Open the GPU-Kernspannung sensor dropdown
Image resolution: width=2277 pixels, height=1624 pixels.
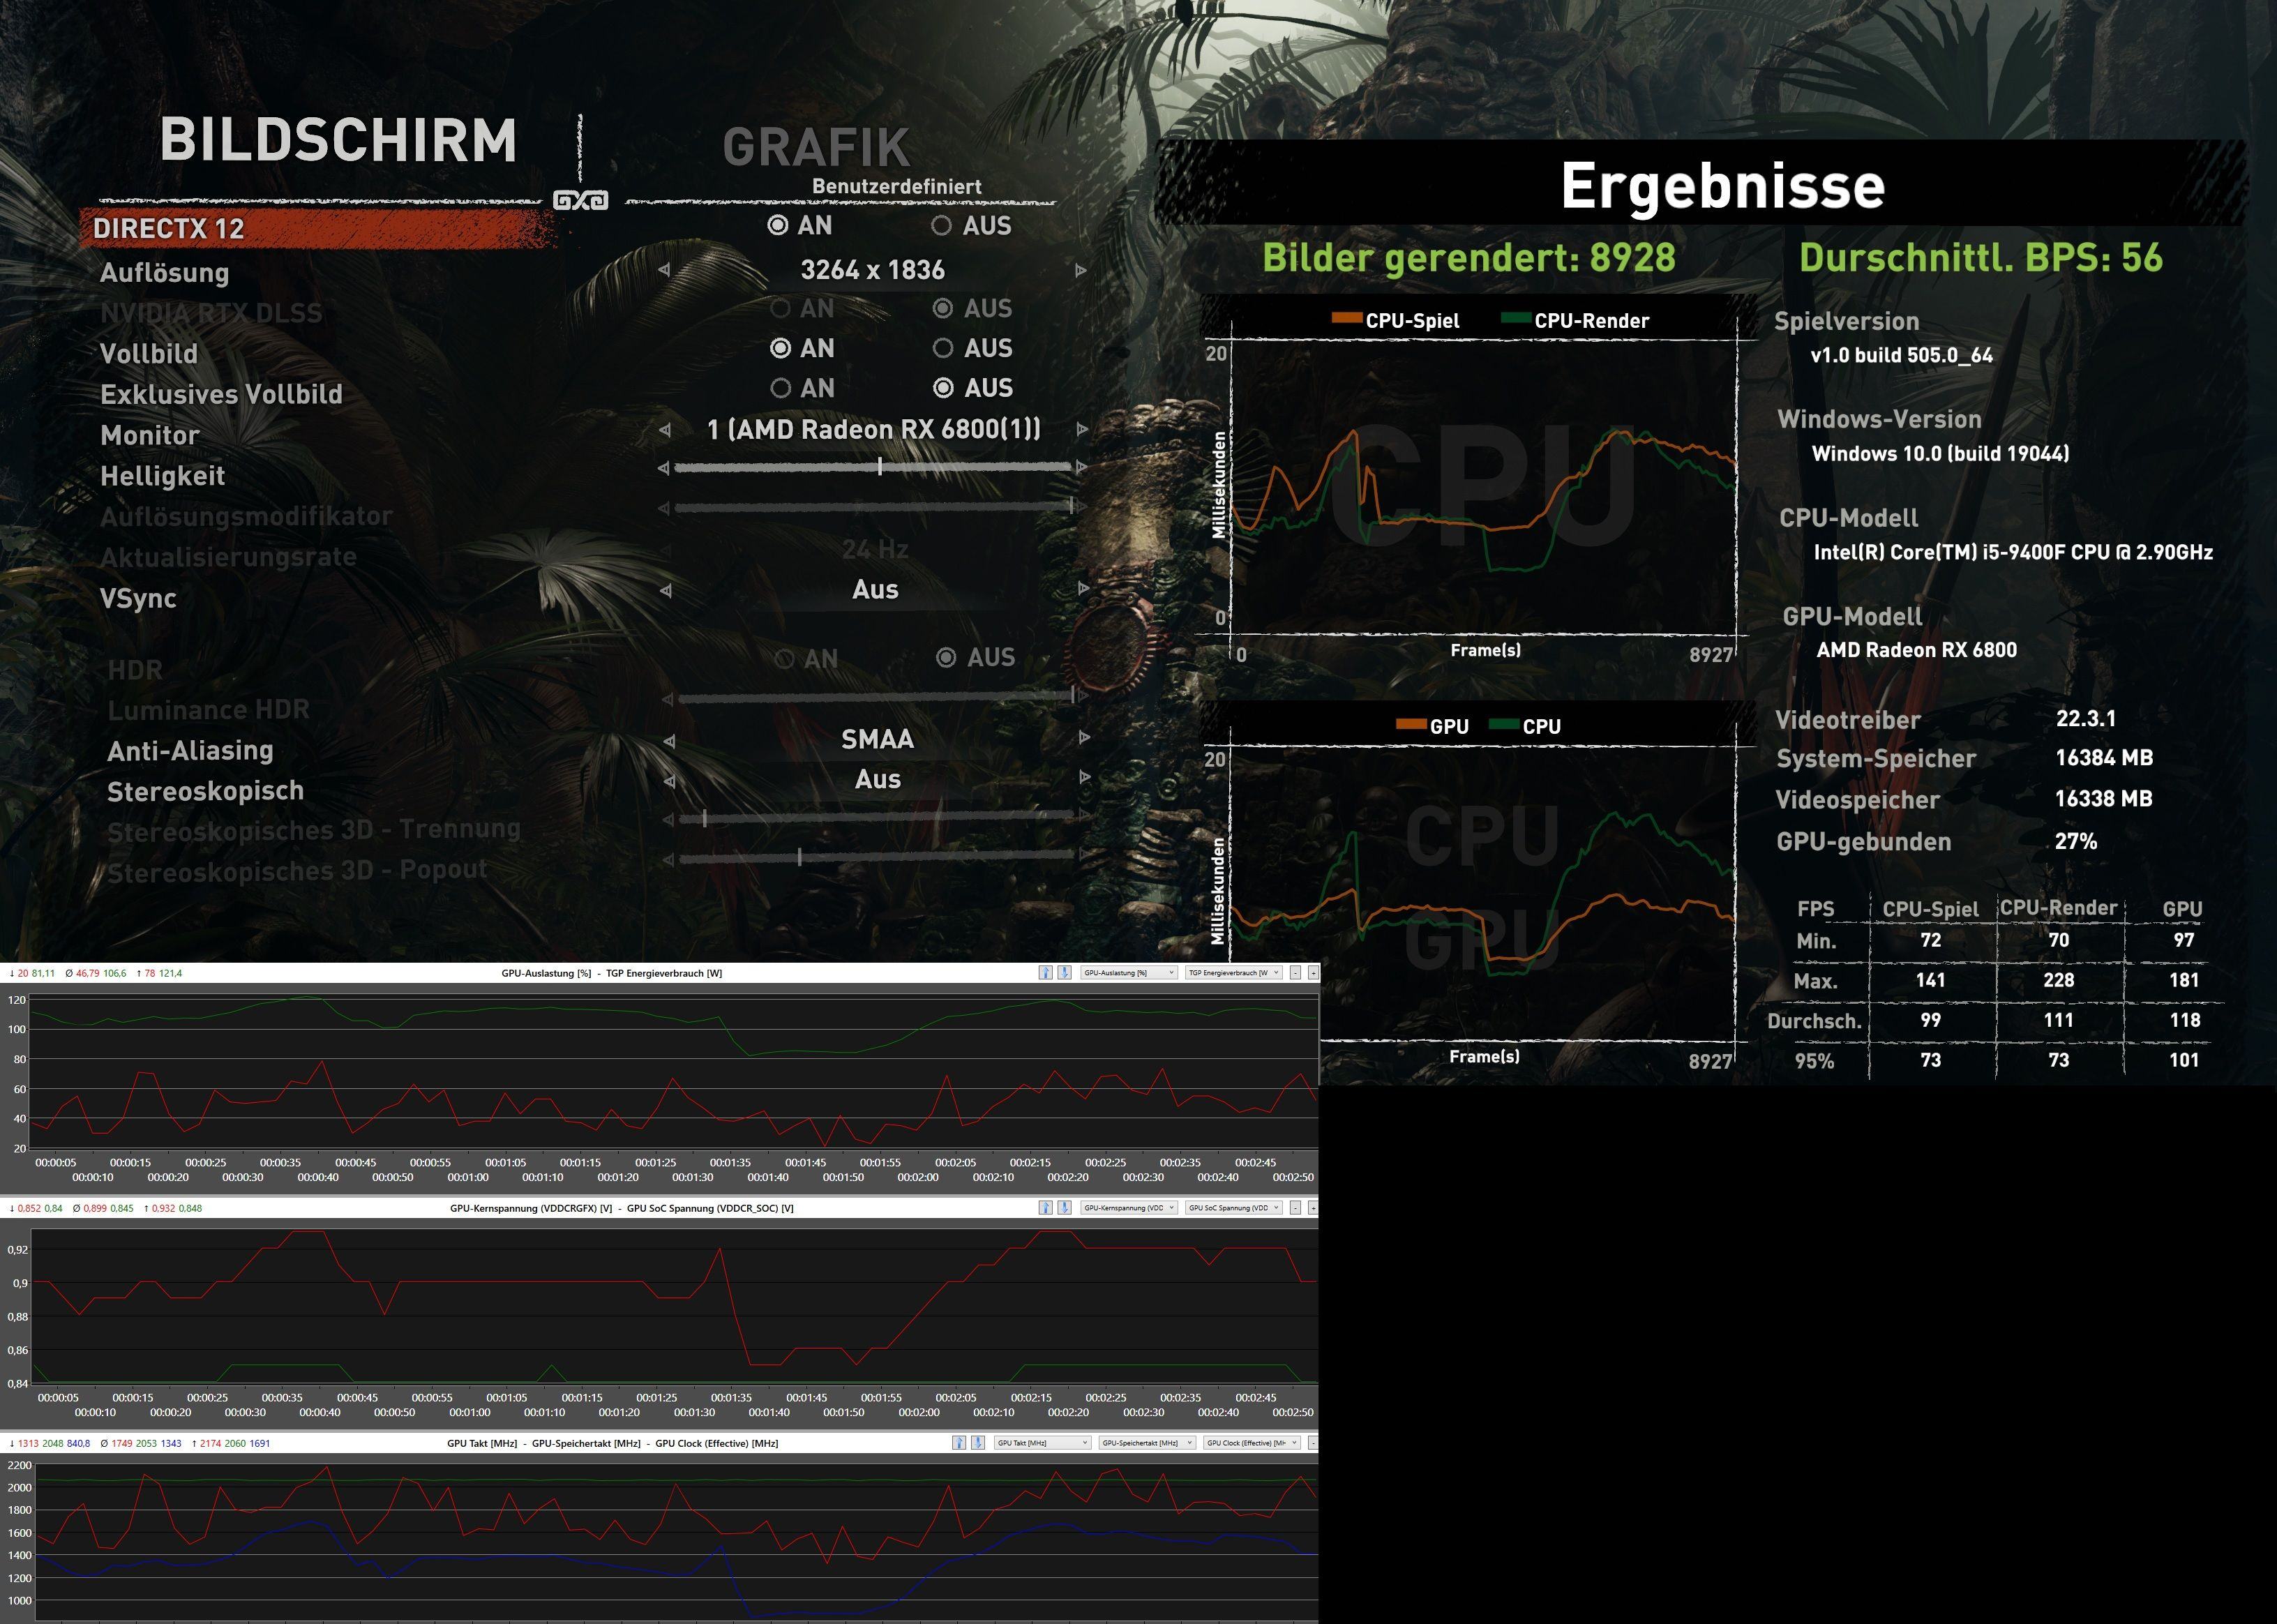click(x=1128, y=1207)
